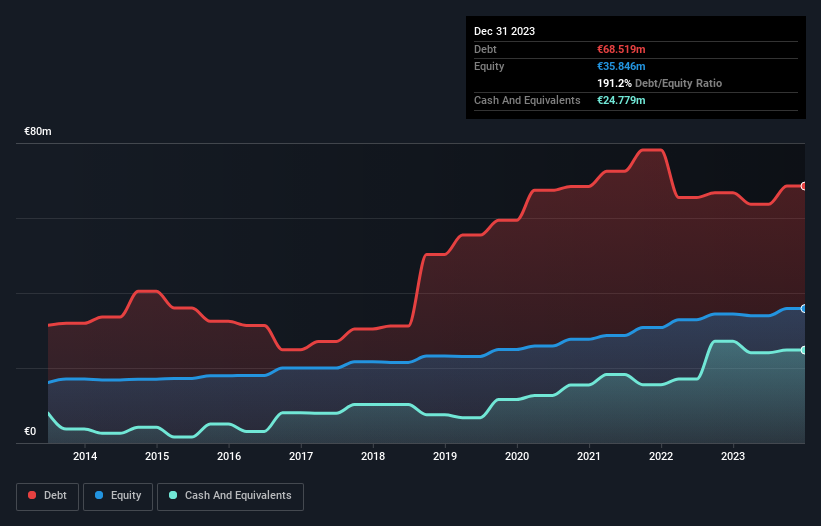
Task: Click the 2014 x-axis label
Action: point(85,456)
